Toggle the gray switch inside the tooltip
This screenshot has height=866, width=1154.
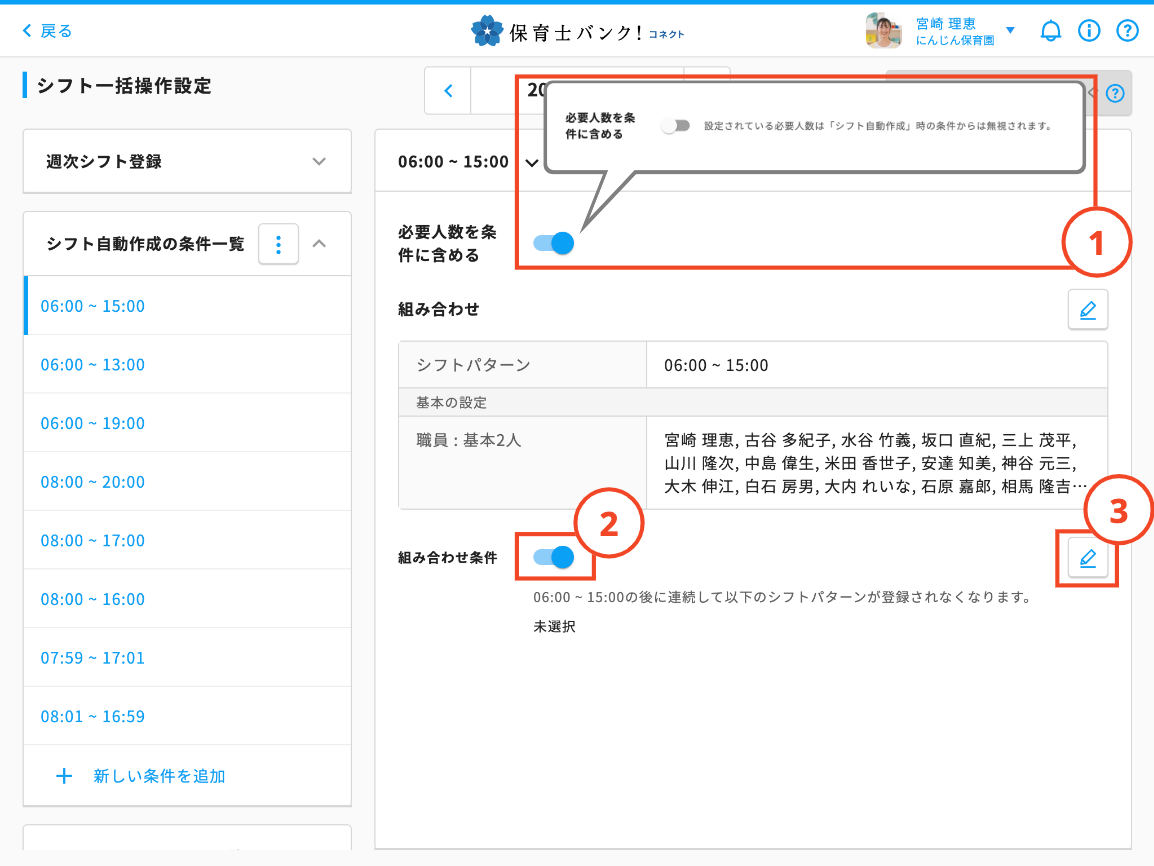pos(676,126)
